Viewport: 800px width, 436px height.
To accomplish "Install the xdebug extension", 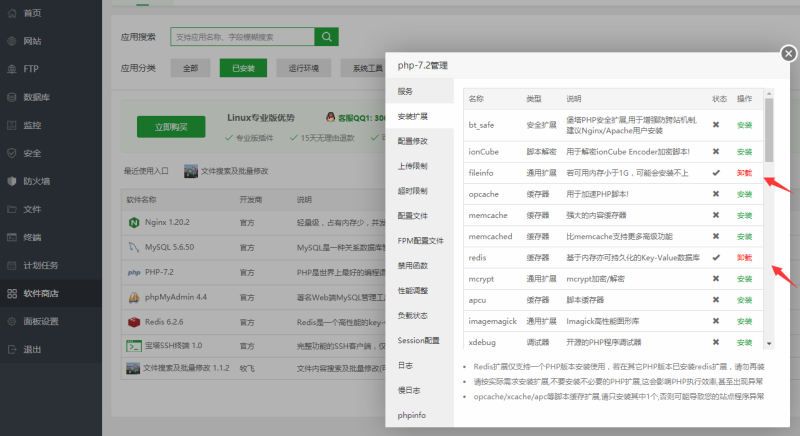I will click(x=744, y=342).
